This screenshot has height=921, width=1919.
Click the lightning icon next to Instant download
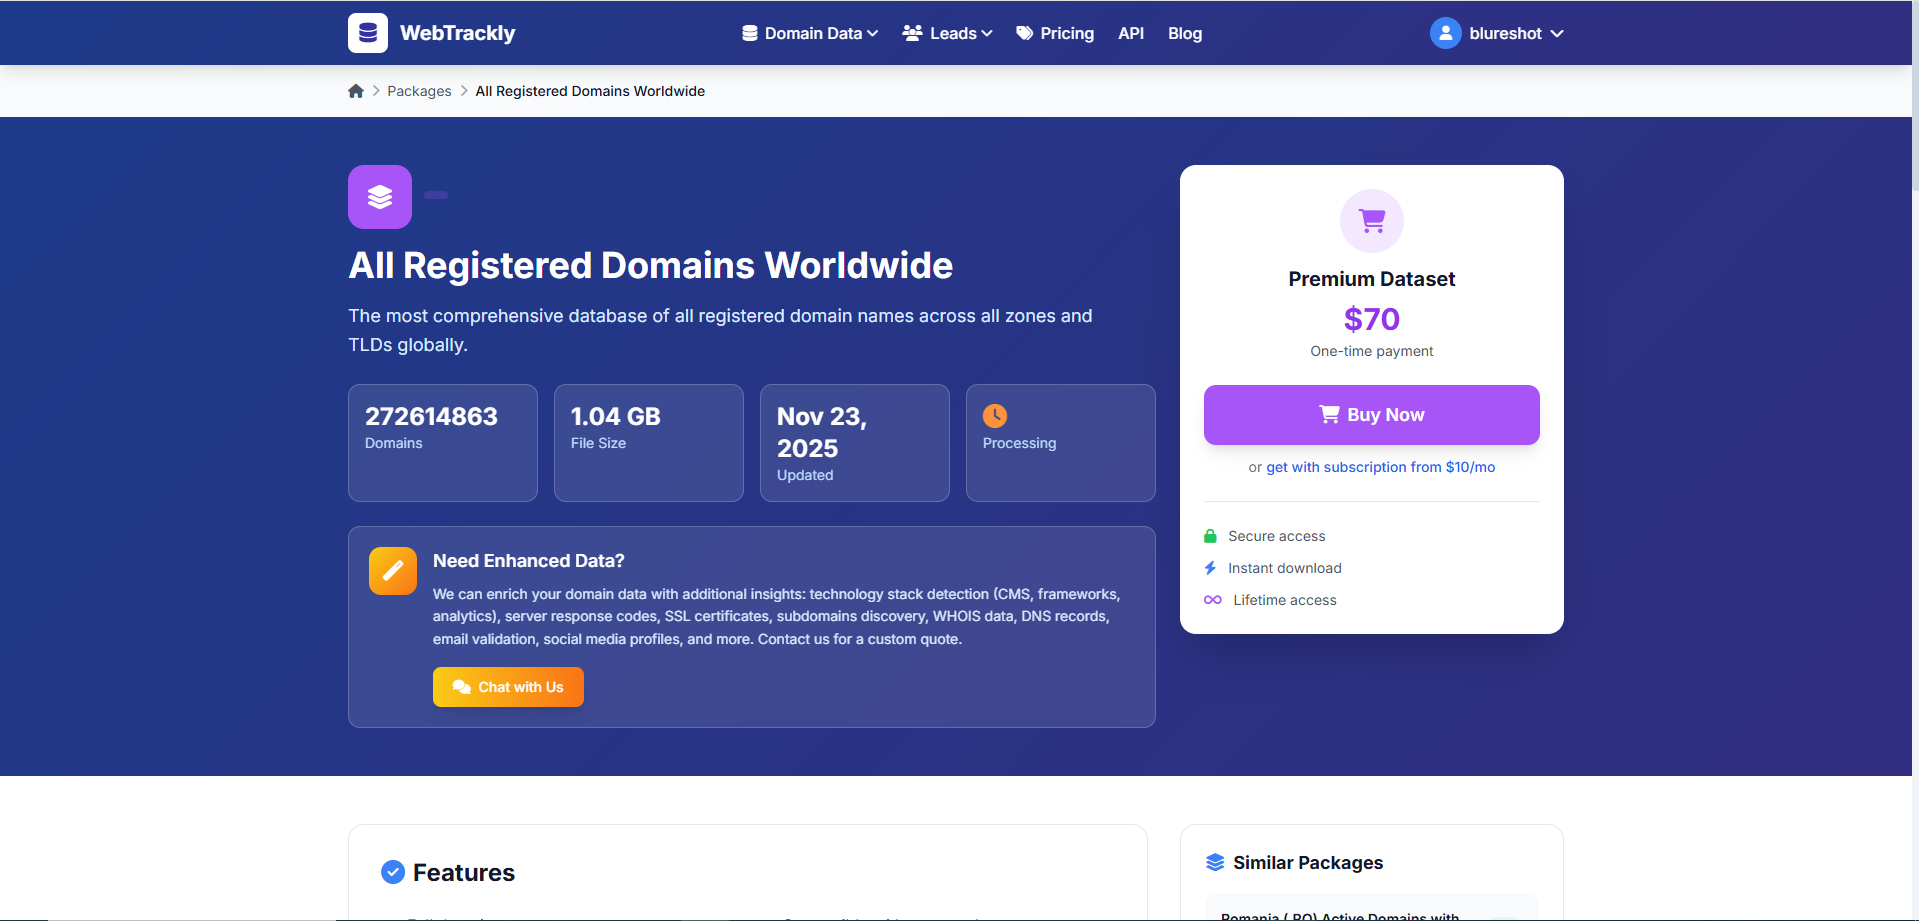point(1210,567)
